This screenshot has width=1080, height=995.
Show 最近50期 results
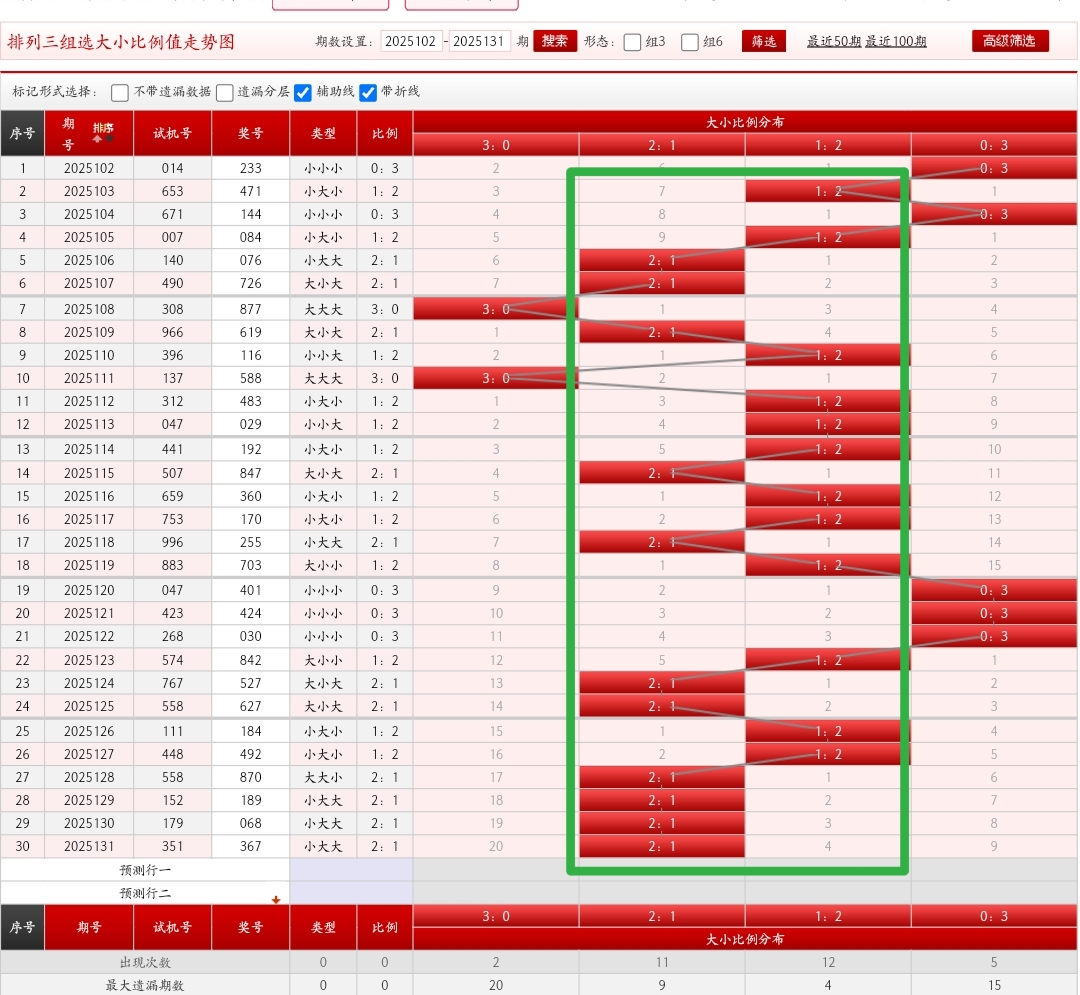click(834, 42)
